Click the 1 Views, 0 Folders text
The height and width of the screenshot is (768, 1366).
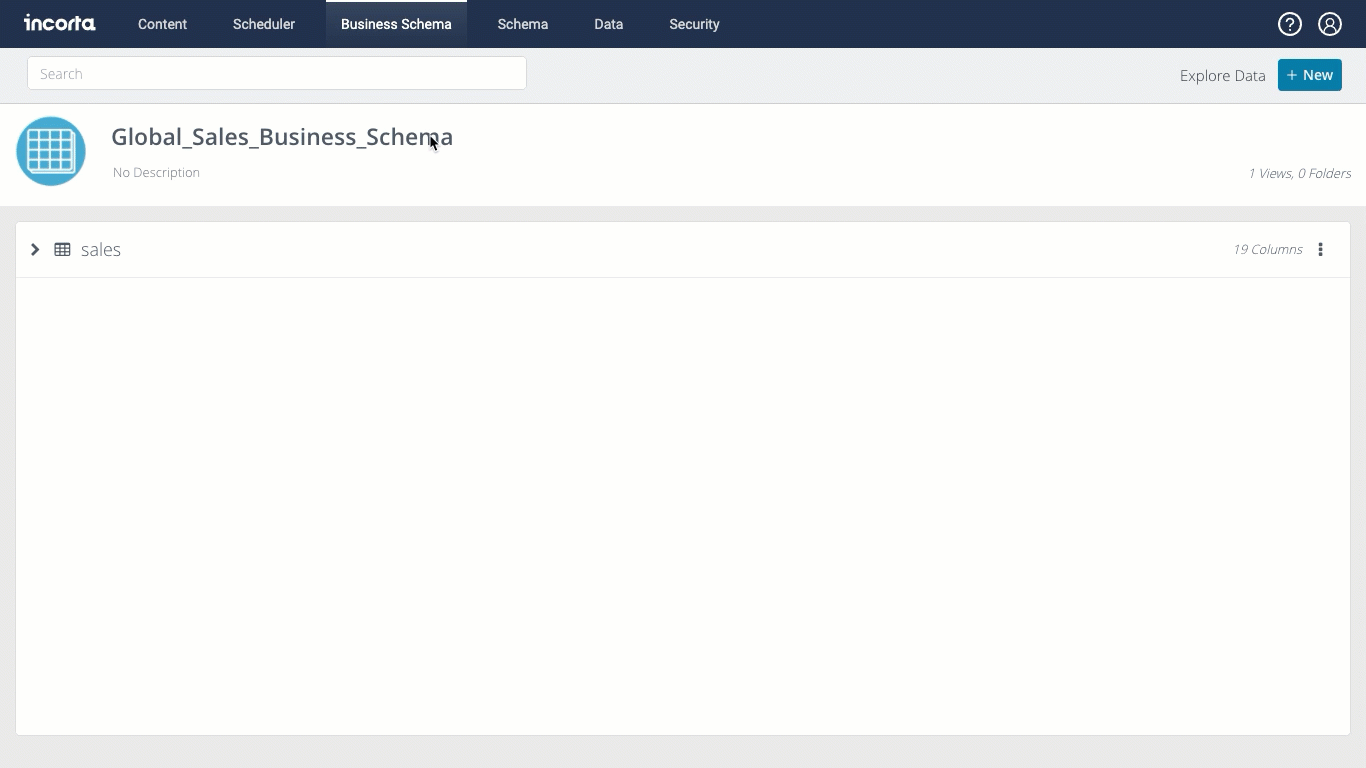(x=1299, y=174)
